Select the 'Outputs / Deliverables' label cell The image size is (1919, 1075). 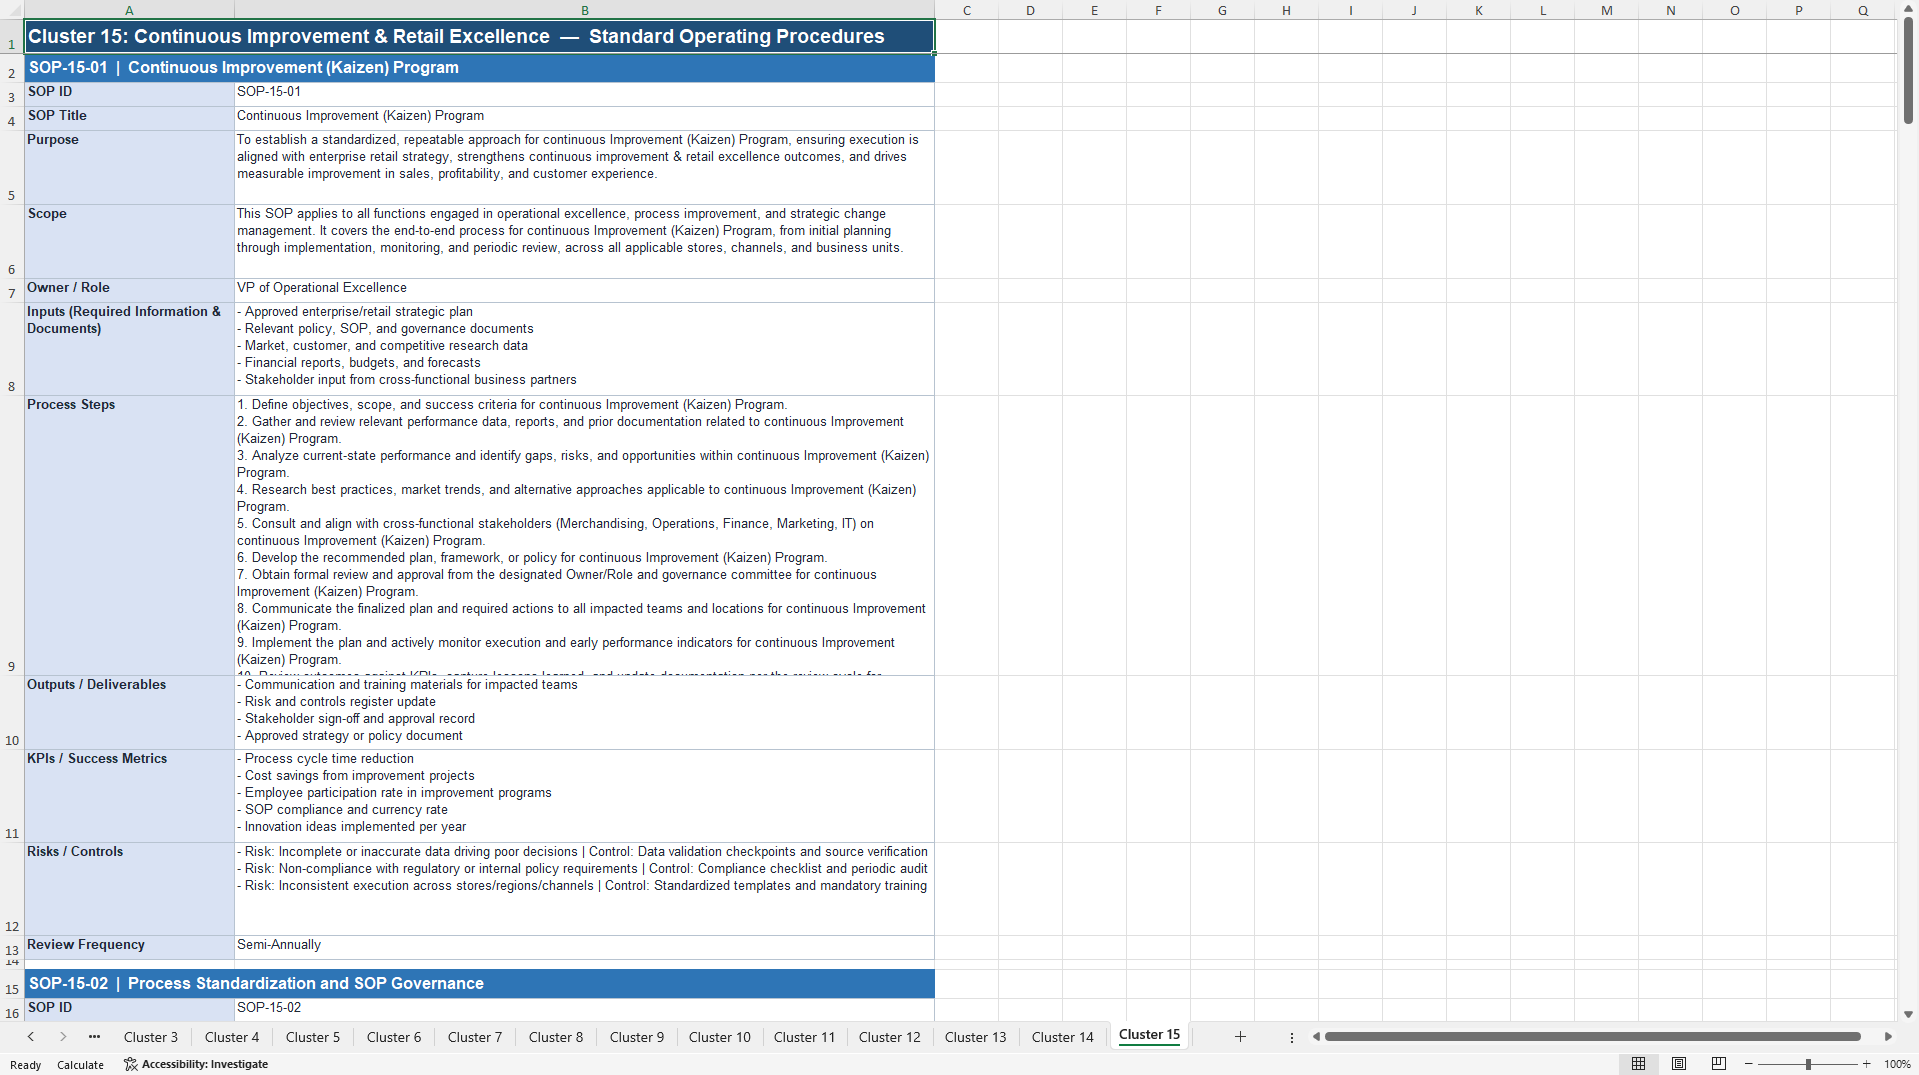coord(129,712)
